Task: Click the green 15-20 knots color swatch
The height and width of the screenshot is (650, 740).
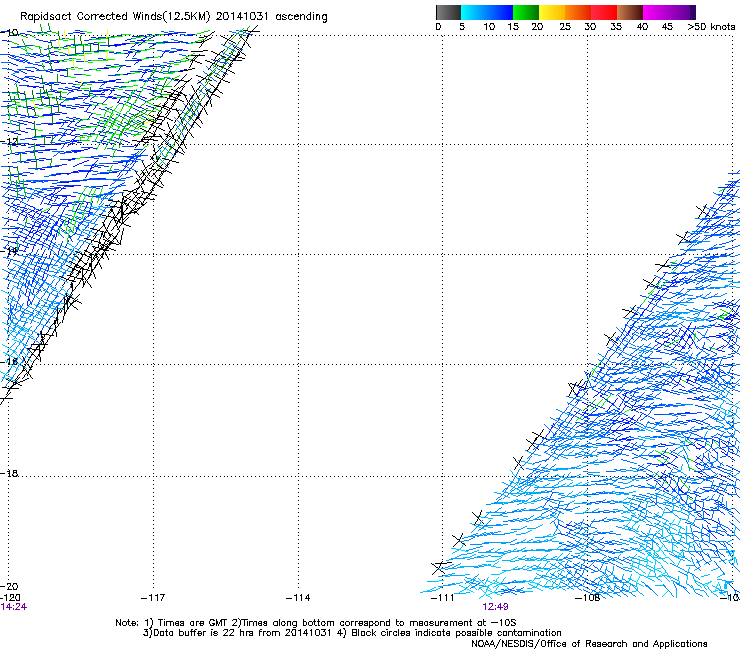Action: click(526, 12)
